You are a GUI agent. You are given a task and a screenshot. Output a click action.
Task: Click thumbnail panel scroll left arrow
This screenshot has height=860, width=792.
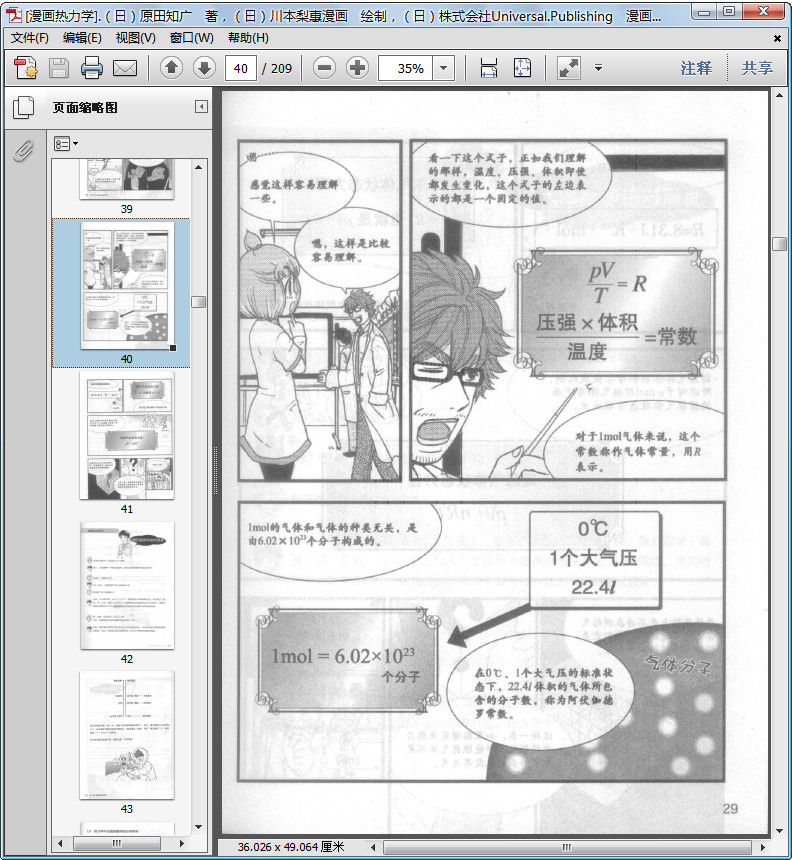pyautogui.click(x=60, y=843)
